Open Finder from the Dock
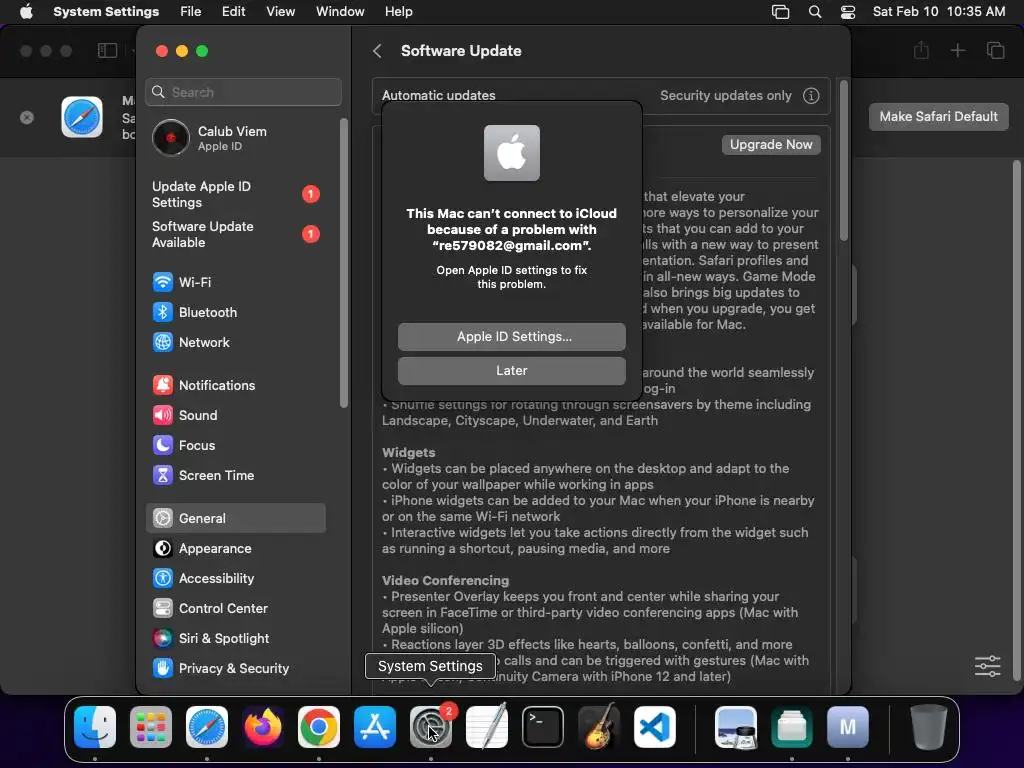The height and width of the screenshot is (768, 1024). click(x=95, y=727)
